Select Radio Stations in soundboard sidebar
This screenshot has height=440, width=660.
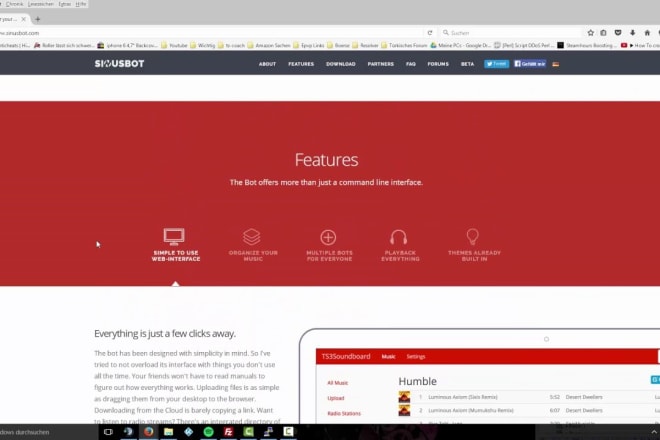344,413
